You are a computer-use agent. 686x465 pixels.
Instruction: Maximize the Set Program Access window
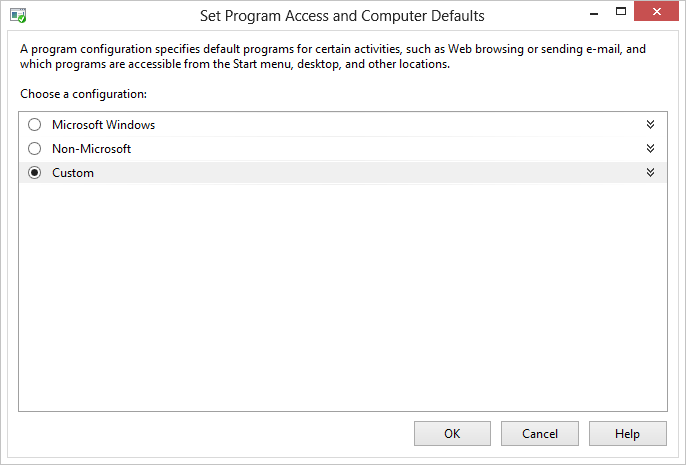click(x=620, y=14)
